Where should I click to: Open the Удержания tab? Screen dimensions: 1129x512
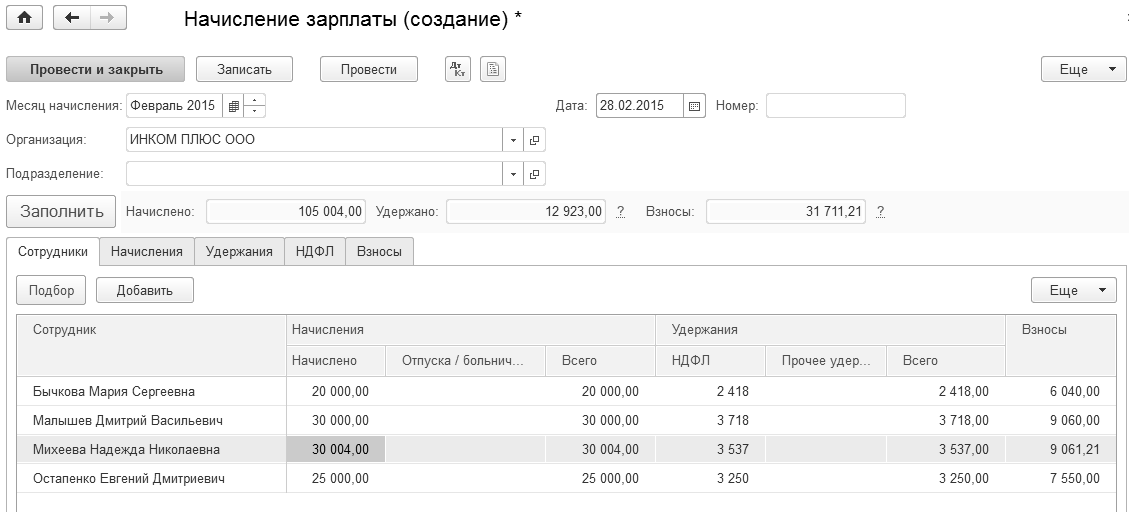coord(239,252)
